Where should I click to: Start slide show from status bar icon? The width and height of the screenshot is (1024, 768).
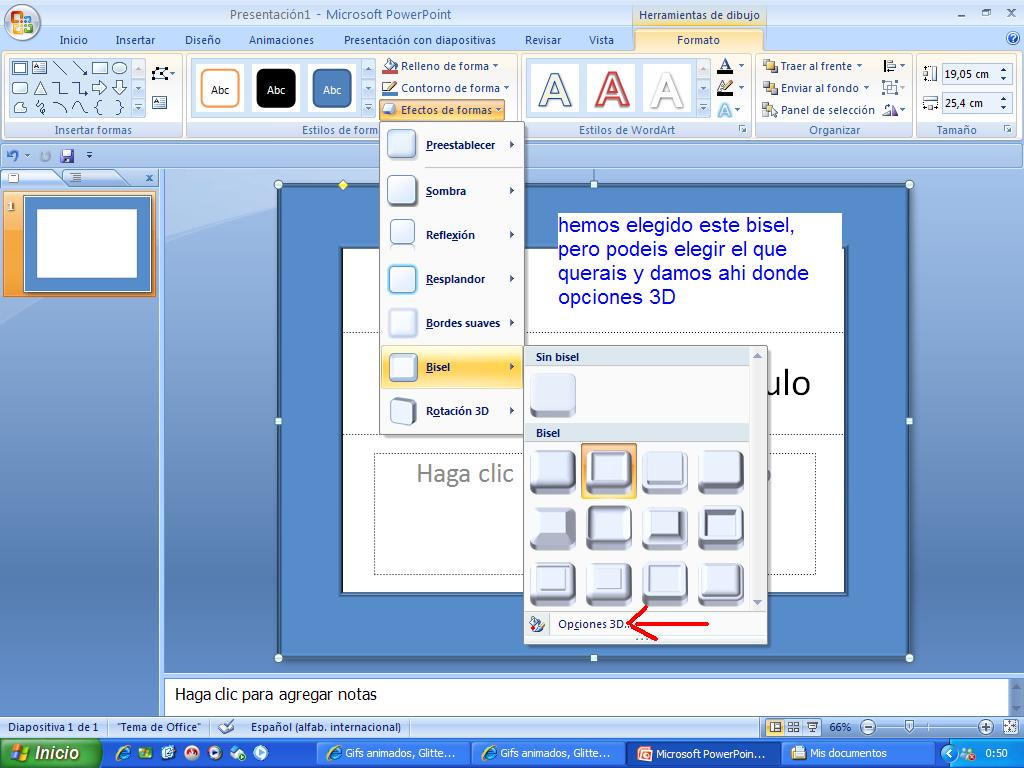[812, 727]
